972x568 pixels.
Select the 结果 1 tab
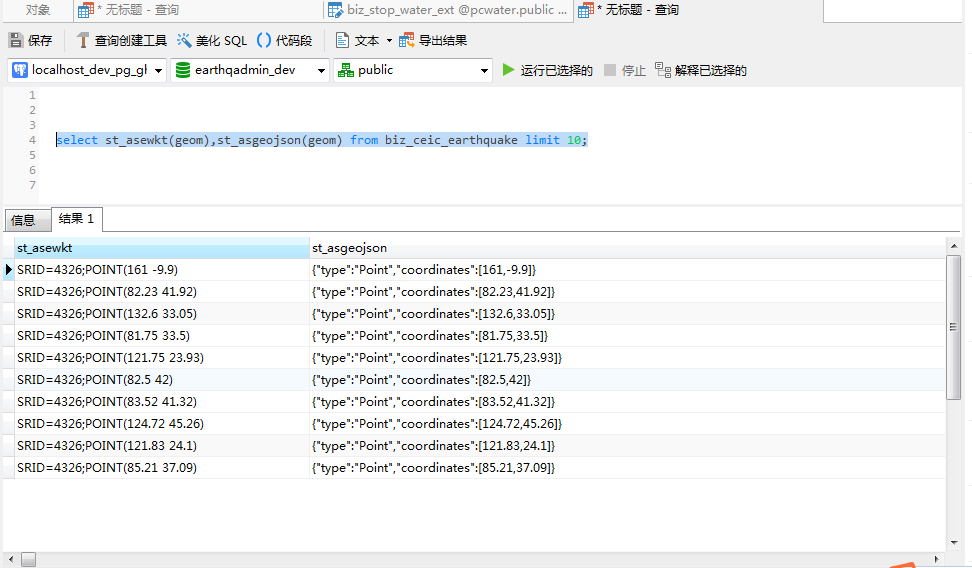point(76,219)
